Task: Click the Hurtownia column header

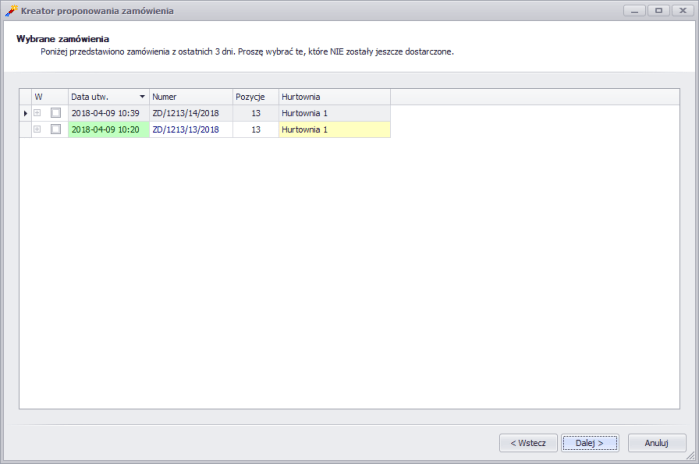Action: tap(333, 97)
